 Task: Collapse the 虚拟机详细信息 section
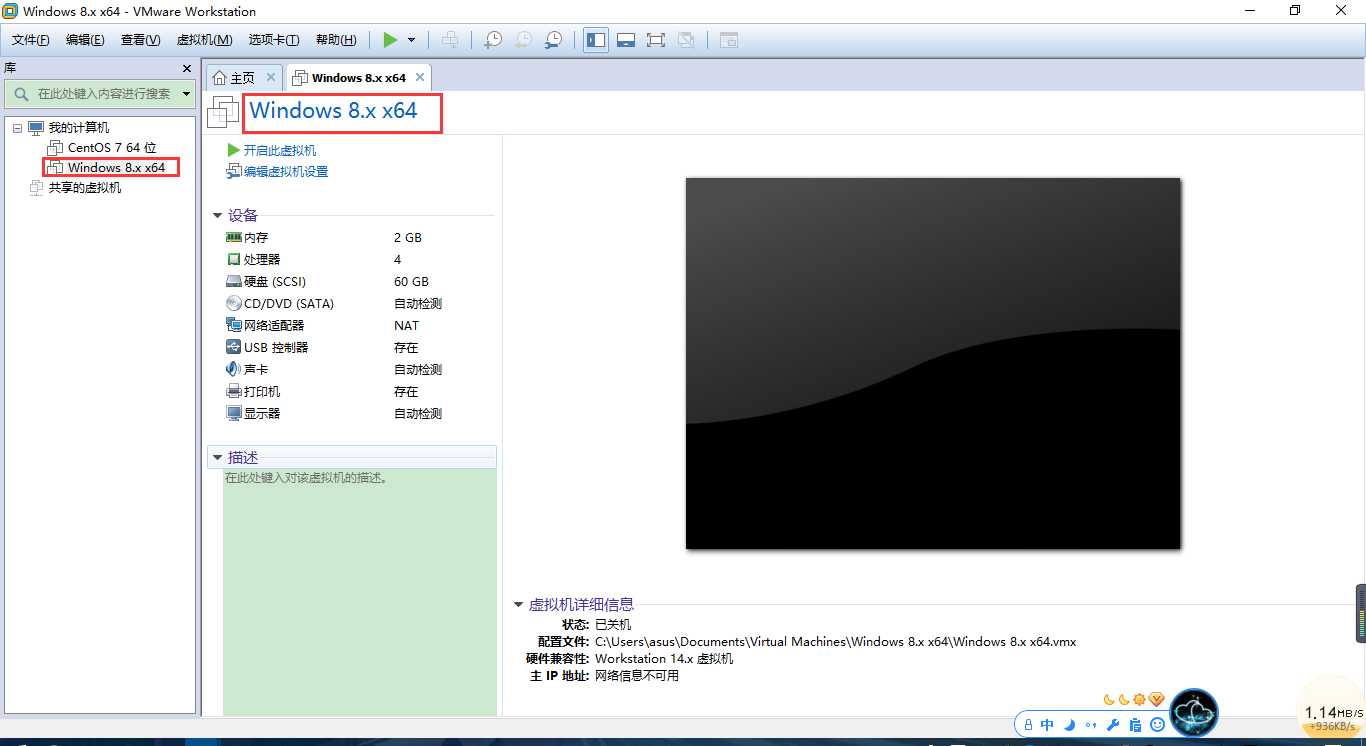(x=518, y=605)
